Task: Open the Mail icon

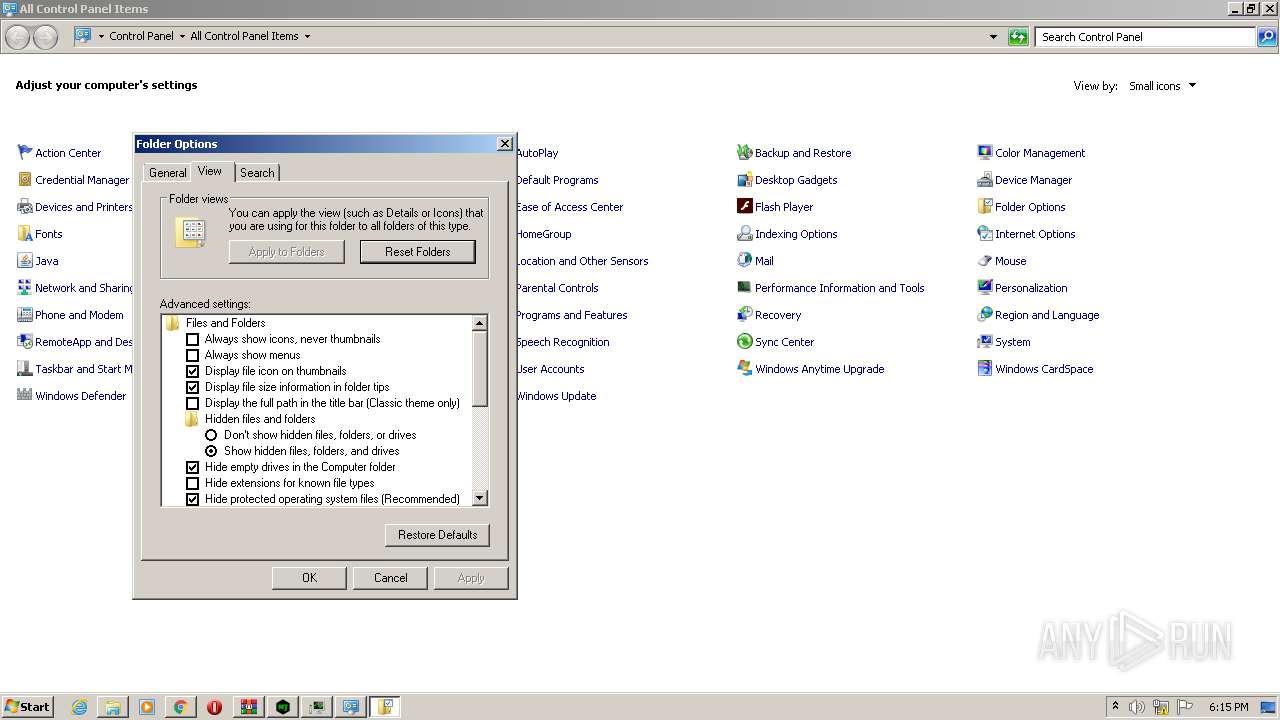Action: (744, 260)
